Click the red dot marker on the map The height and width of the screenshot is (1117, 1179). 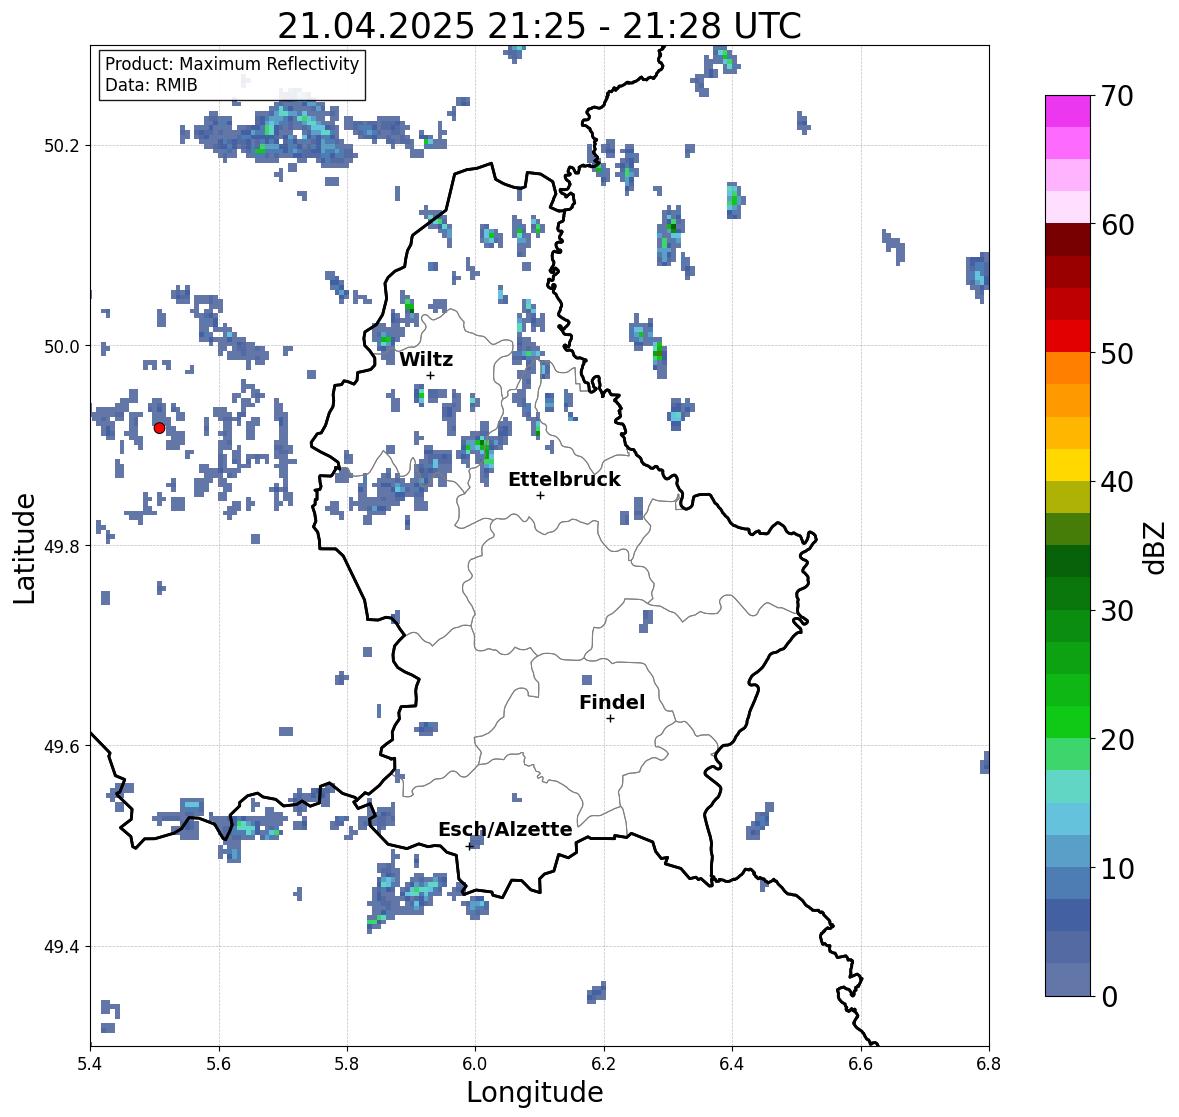tap(159, 428)
